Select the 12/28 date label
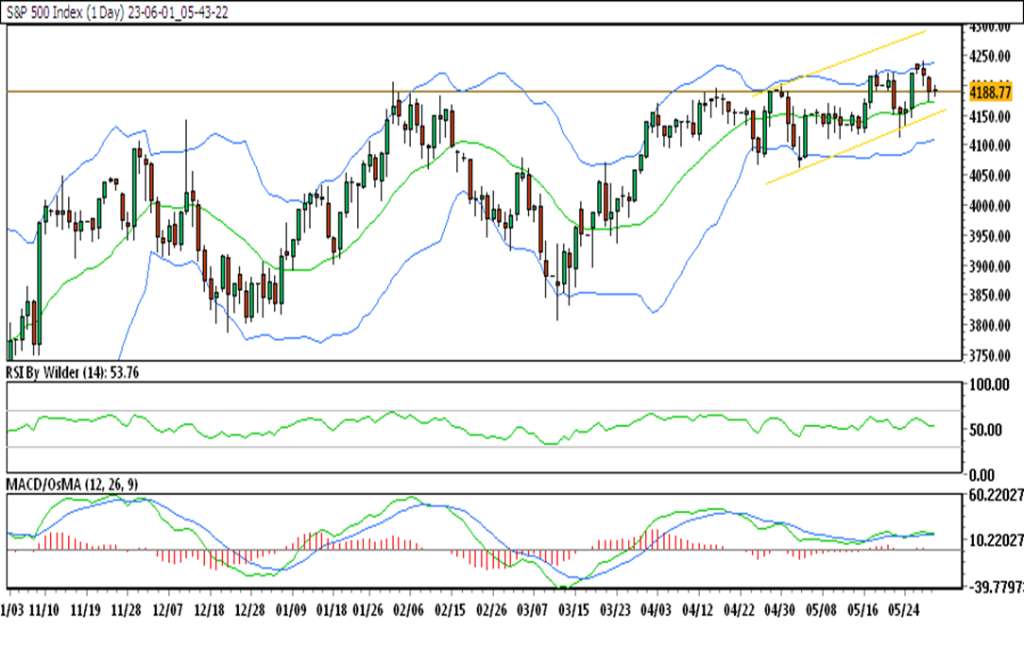 pos(249,610)
